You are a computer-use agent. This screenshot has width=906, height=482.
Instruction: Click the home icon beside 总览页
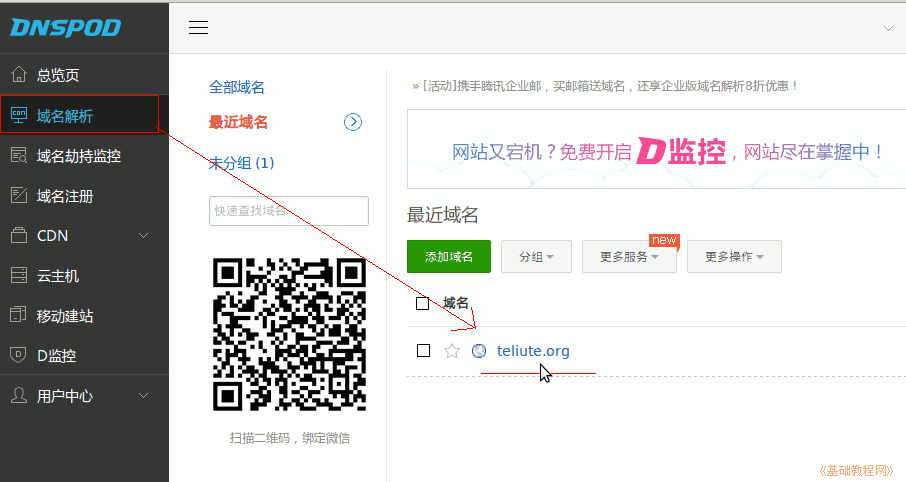pyautogui.click(x=19, y=74)
